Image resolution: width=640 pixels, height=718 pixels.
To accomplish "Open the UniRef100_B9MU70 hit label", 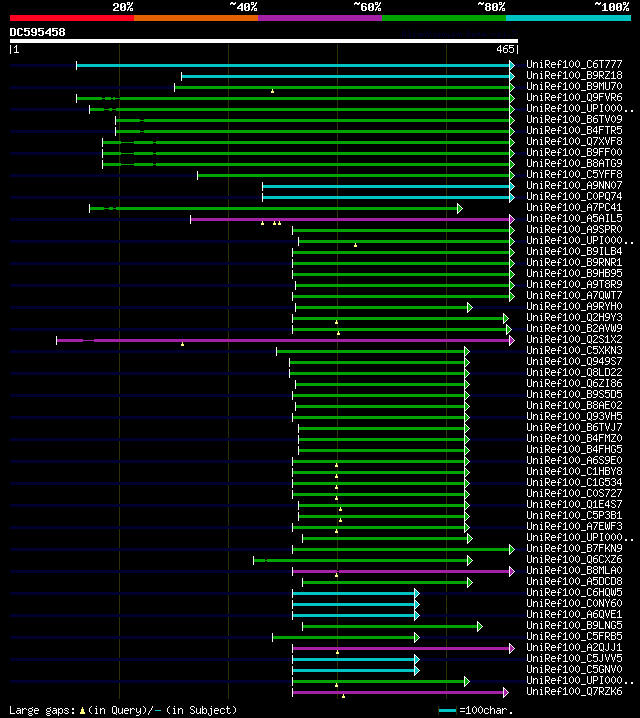I will click(x=574, y=86).
